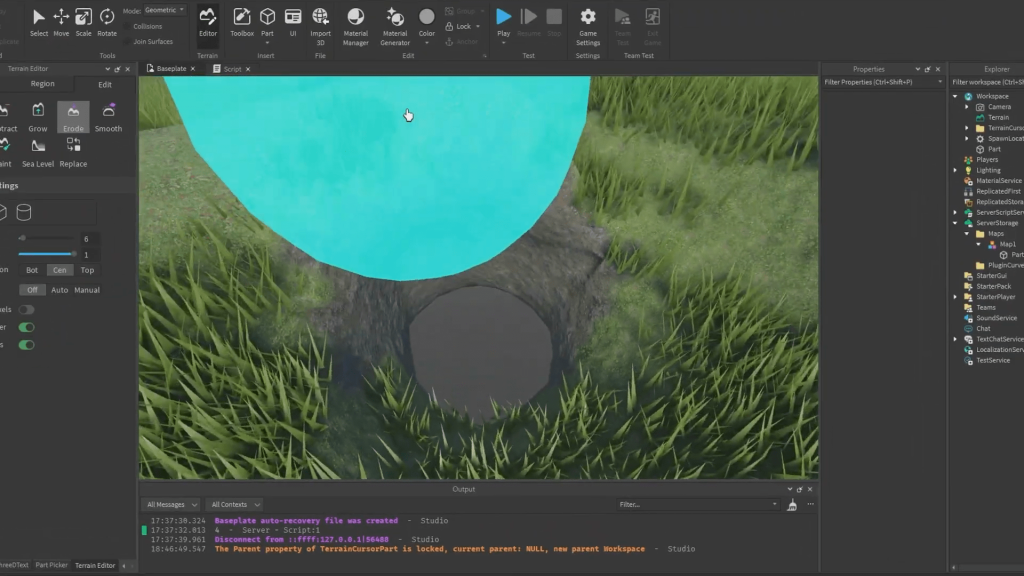Click the Output filter field
This screenshot has height=576, width=1024.
point(698,504)
